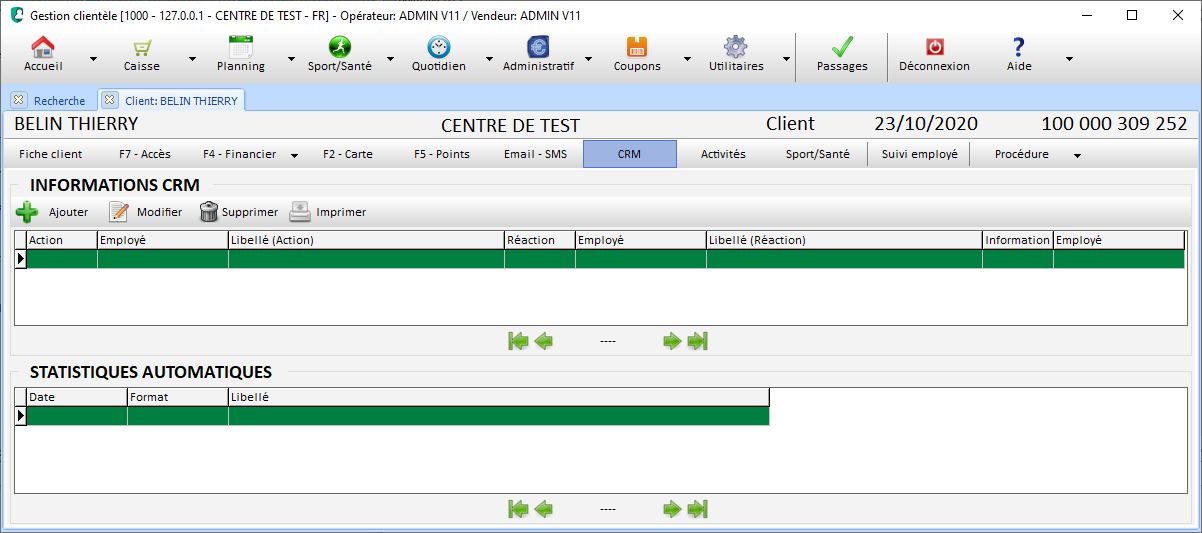Click the Libellé (Réaction) column header
Image resolution: width=1202 pixels, height=533 pixels.
(x=844, y=240)
